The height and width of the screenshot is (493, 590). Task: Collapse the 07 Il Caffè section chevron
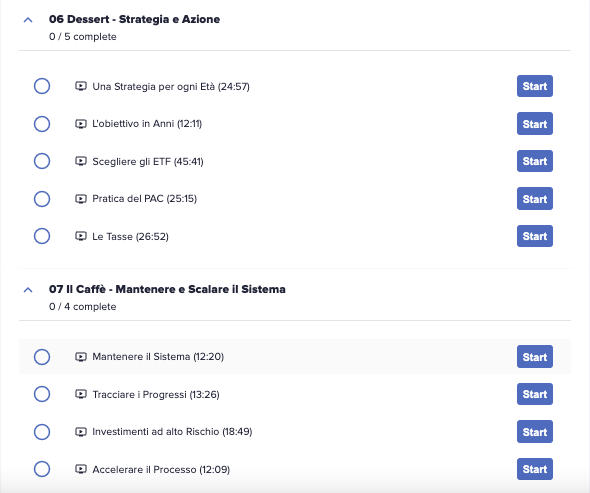click(28, 290)
